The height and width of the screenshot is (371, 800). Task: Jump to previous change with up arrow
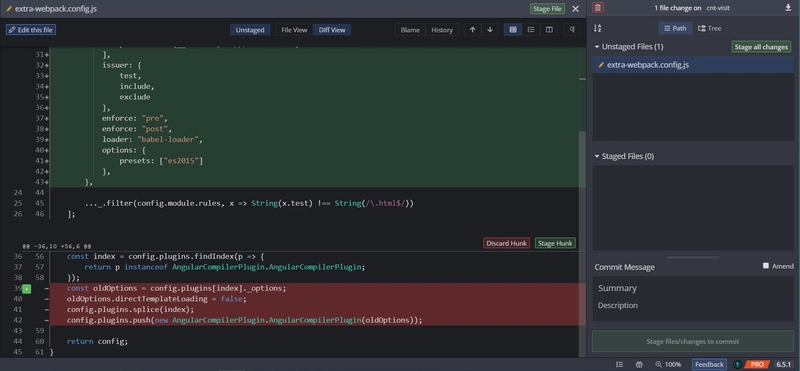coord(472,30)
